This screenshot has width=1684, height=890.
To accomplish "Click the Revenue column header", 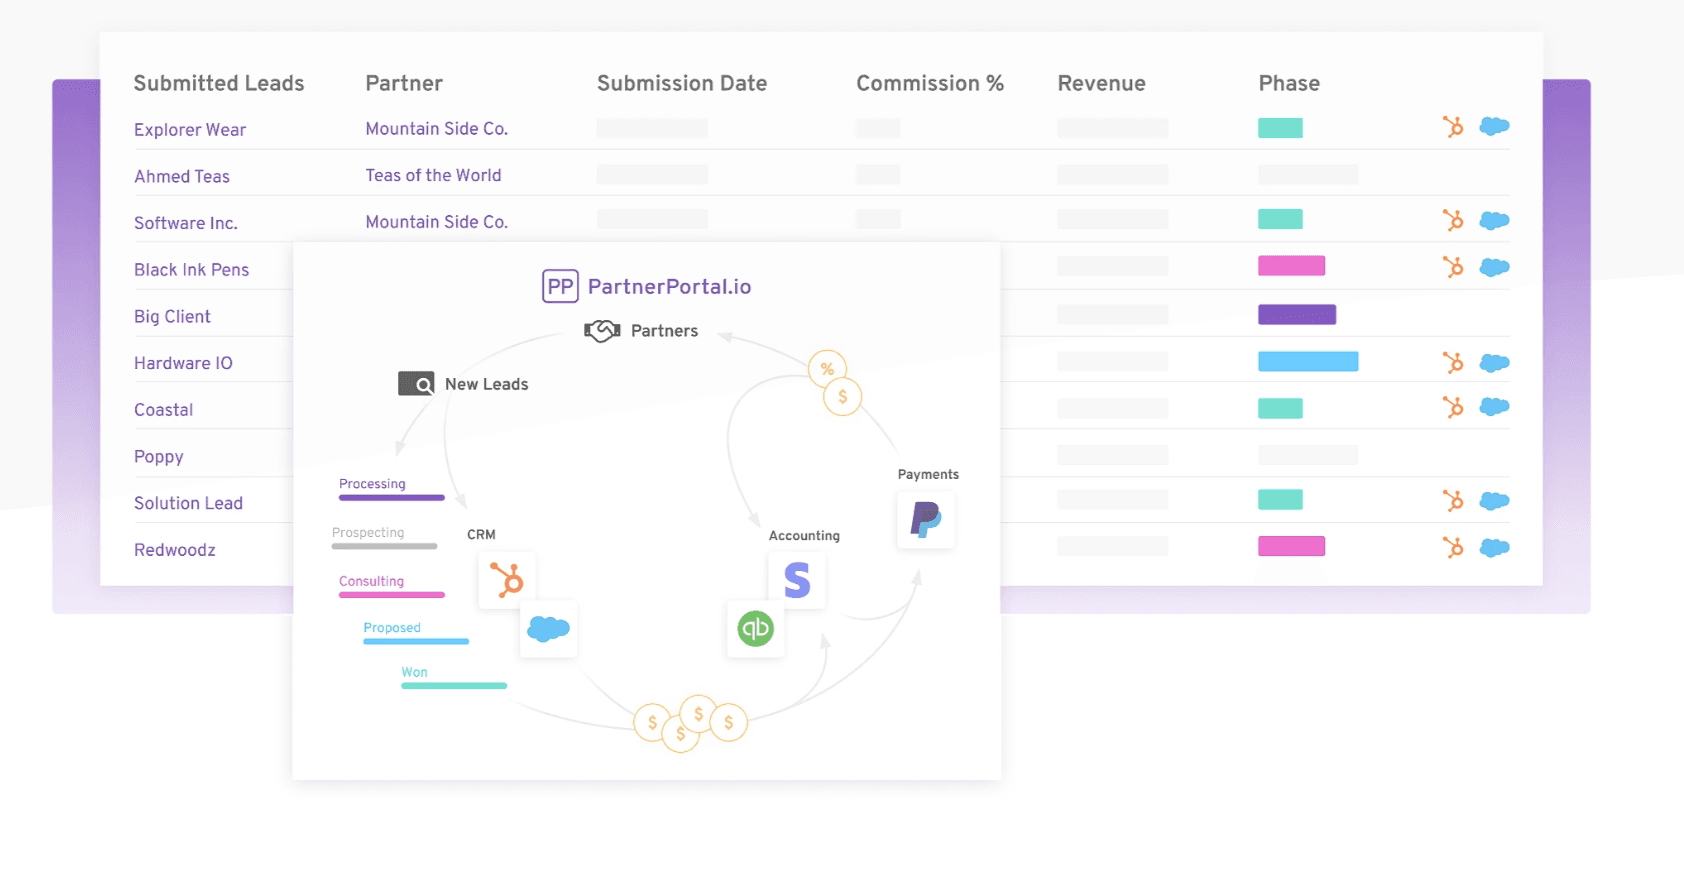I will (x=1102, y=83).
